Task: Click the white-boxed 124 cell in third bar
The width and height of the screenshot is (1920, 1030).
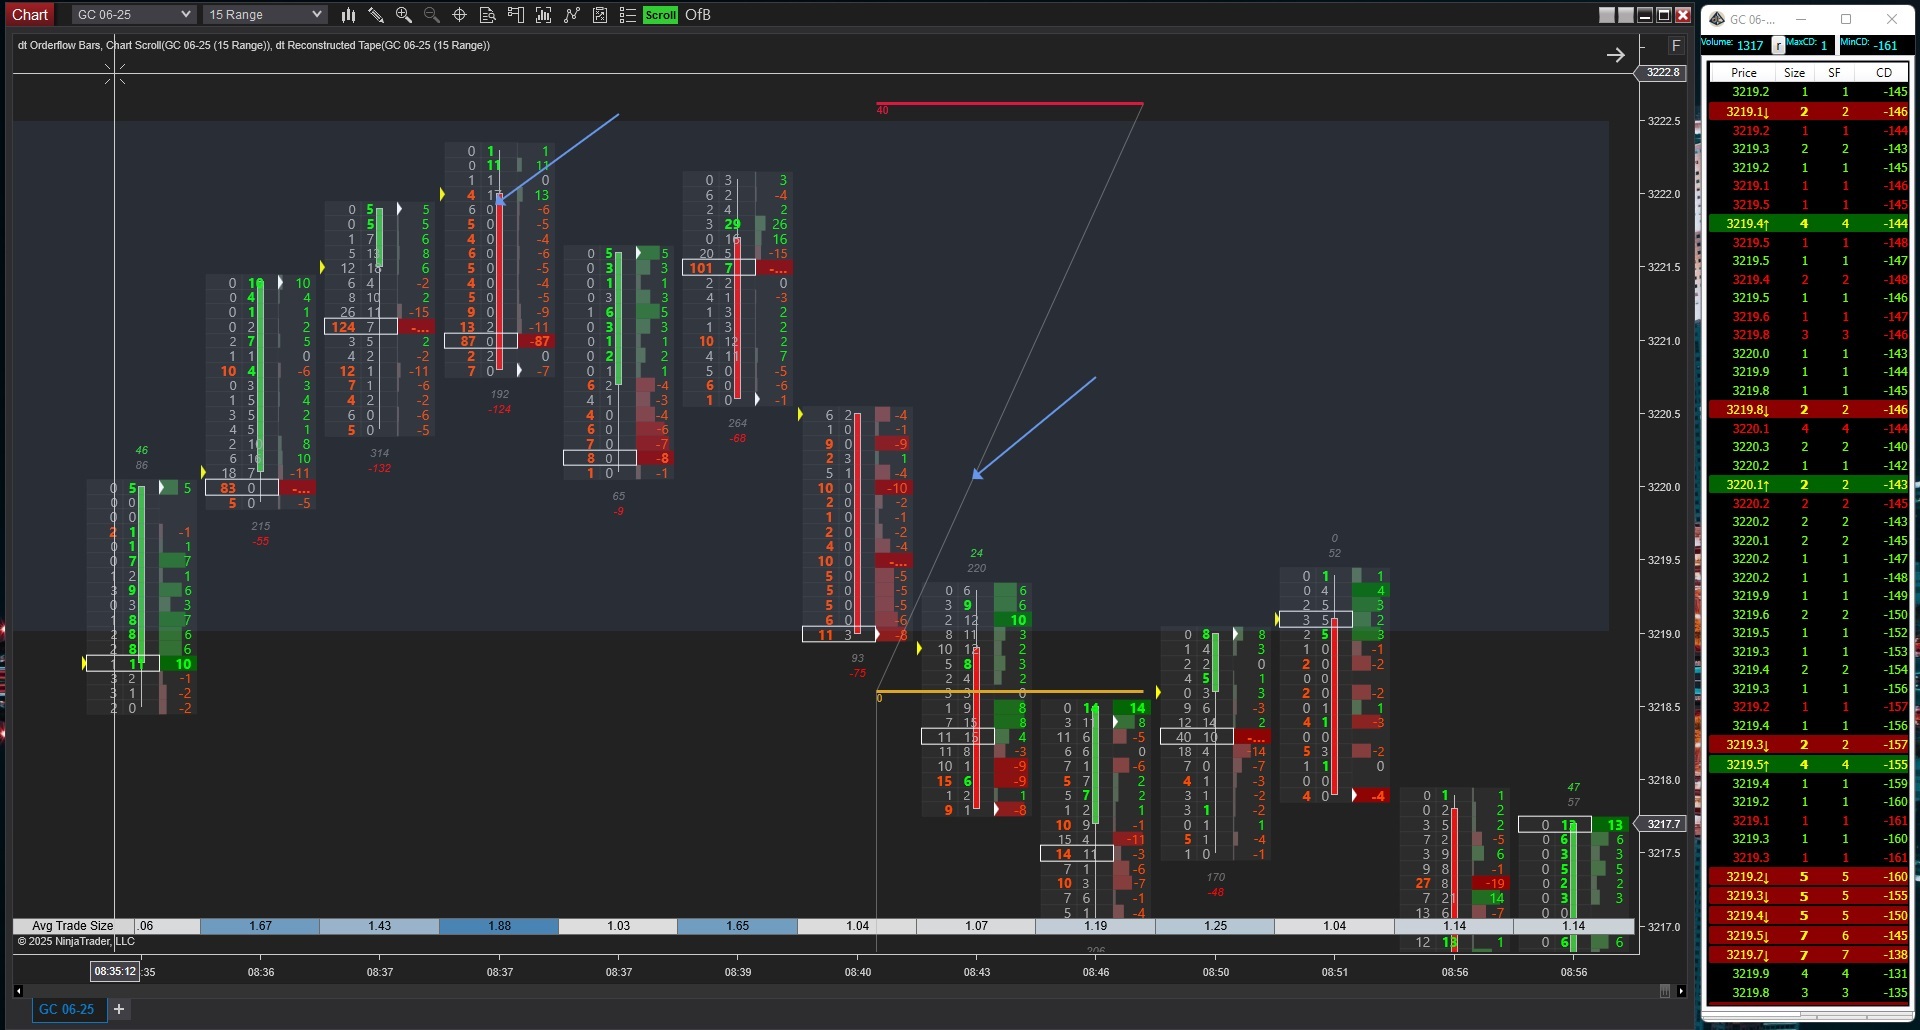Action: pyautogui.click(x=361, y=326)
